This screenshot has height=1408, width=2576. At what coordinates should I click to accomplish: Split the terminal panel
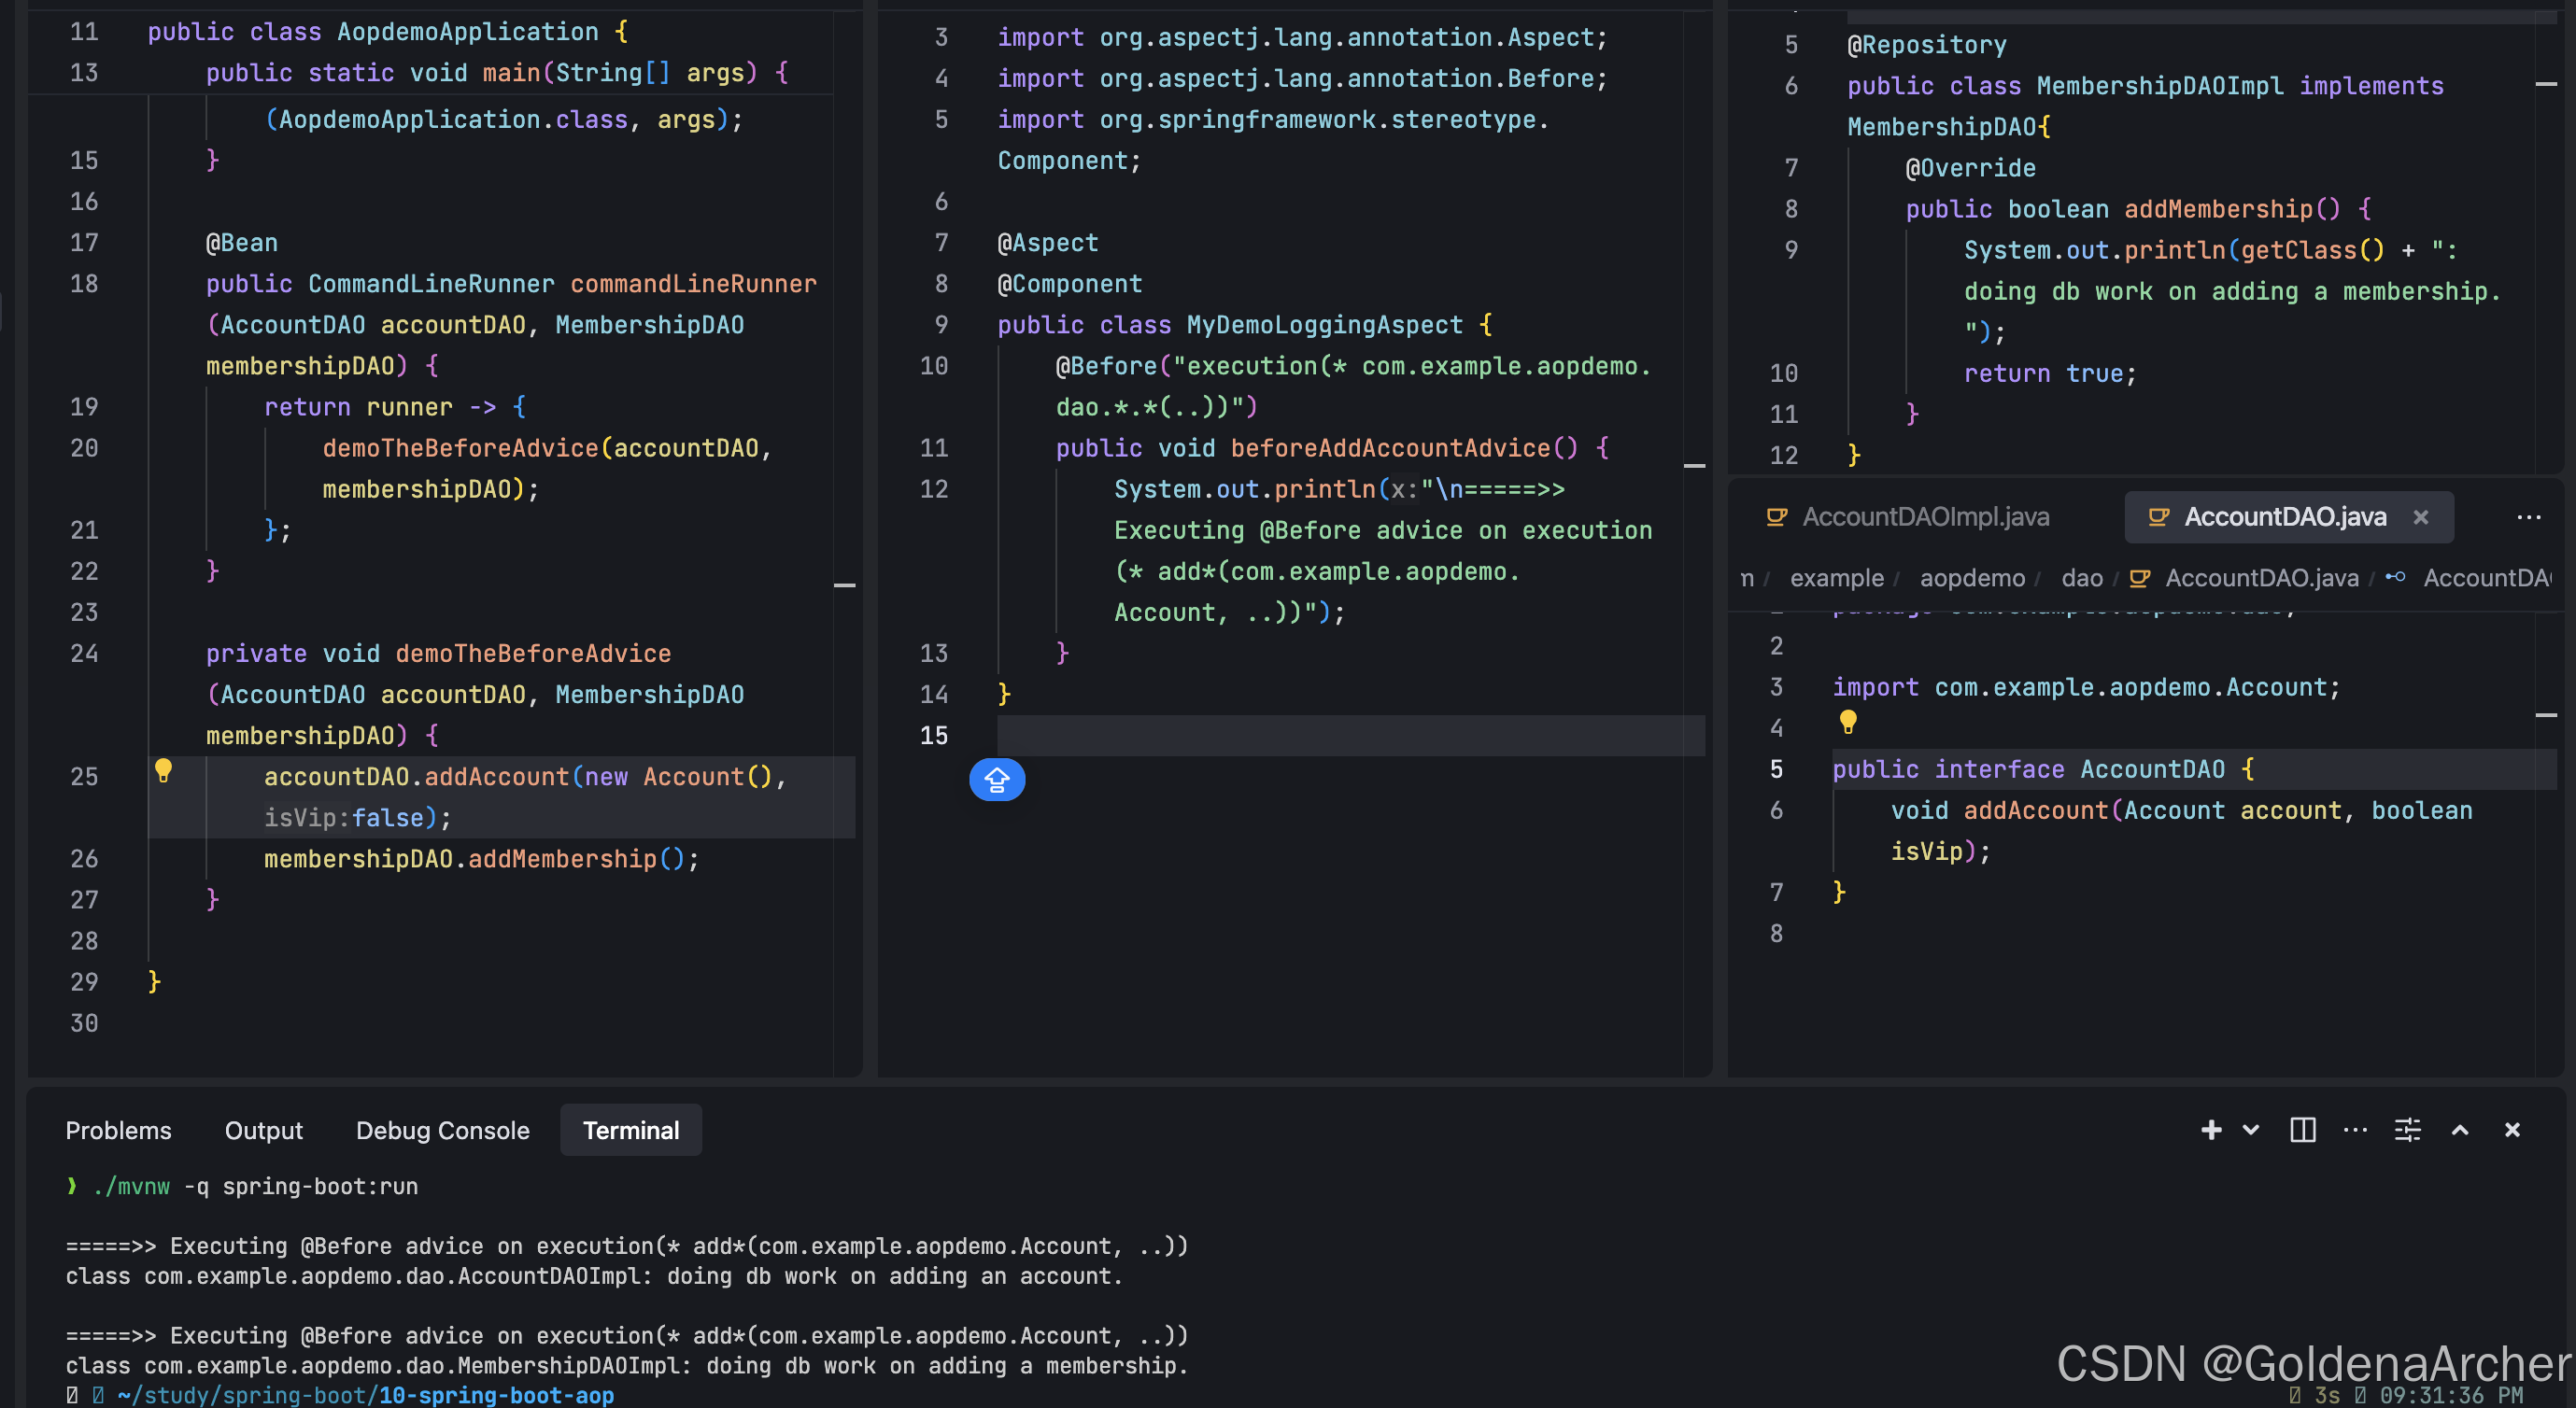click(x=2302, y=1130)
